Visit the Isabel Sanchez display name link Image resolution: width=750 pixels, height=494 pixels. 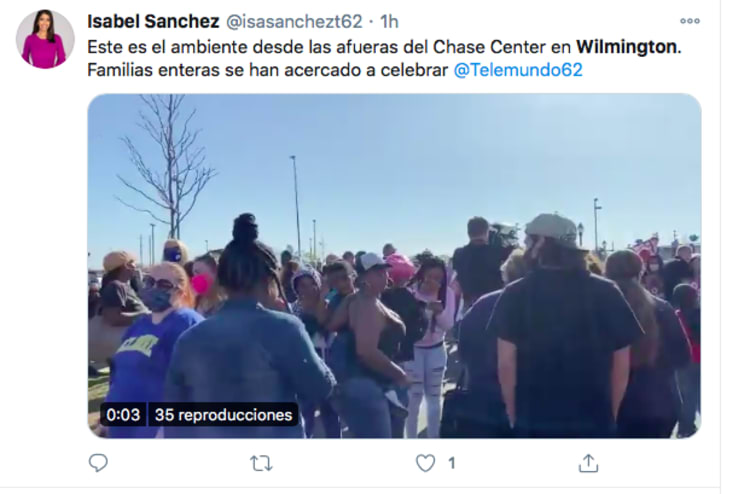(x=153, y=22)
